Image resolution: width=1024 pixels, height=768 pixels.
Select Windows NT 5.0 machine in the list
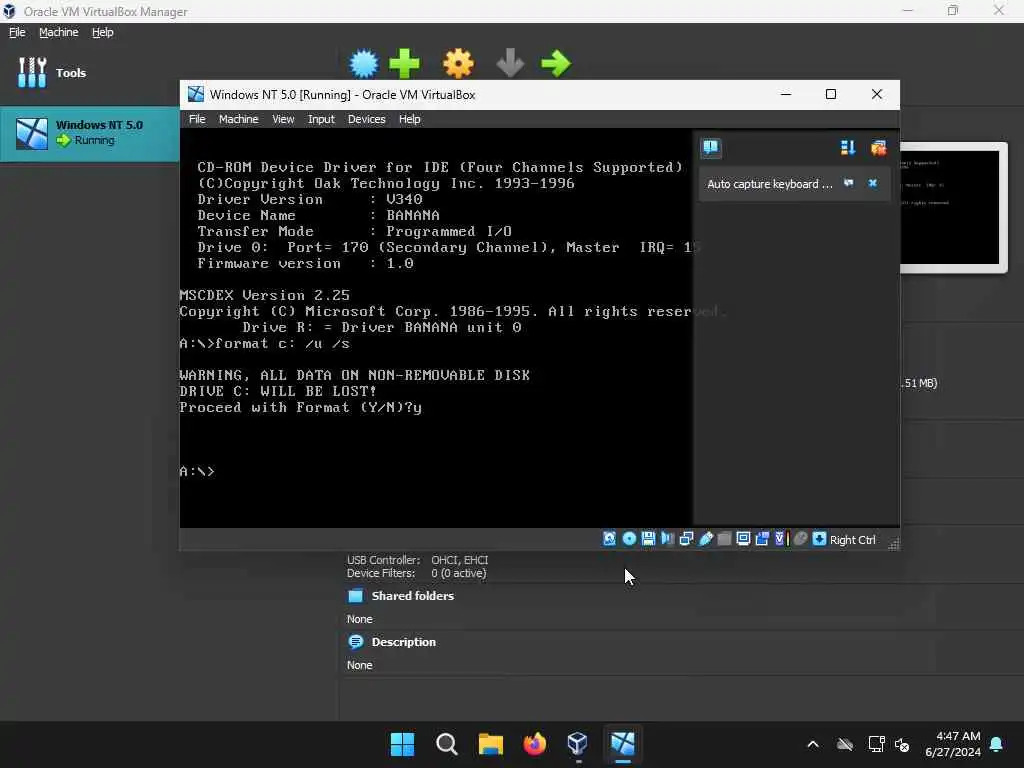click(89, 133)
